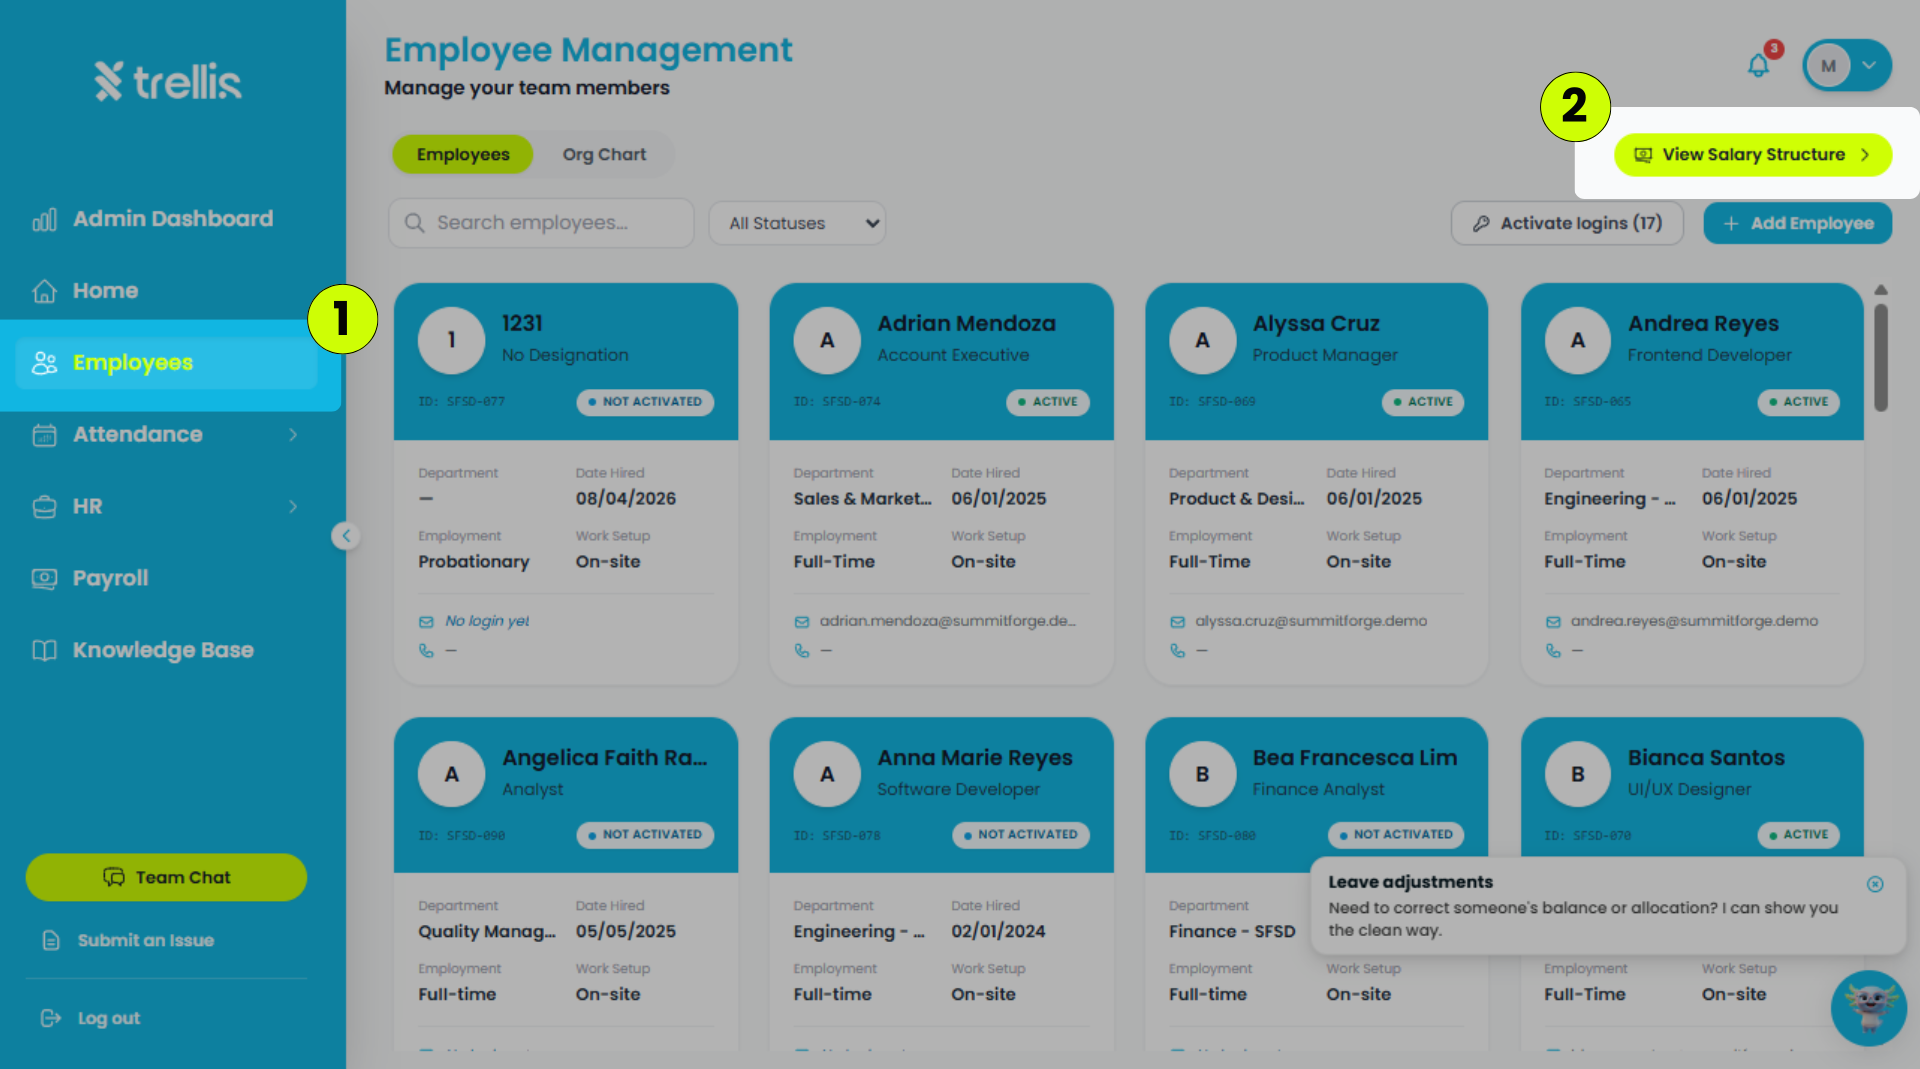Click Activate logins (17) button
Screen dimensions: 1920x1069
point(1567,223)
